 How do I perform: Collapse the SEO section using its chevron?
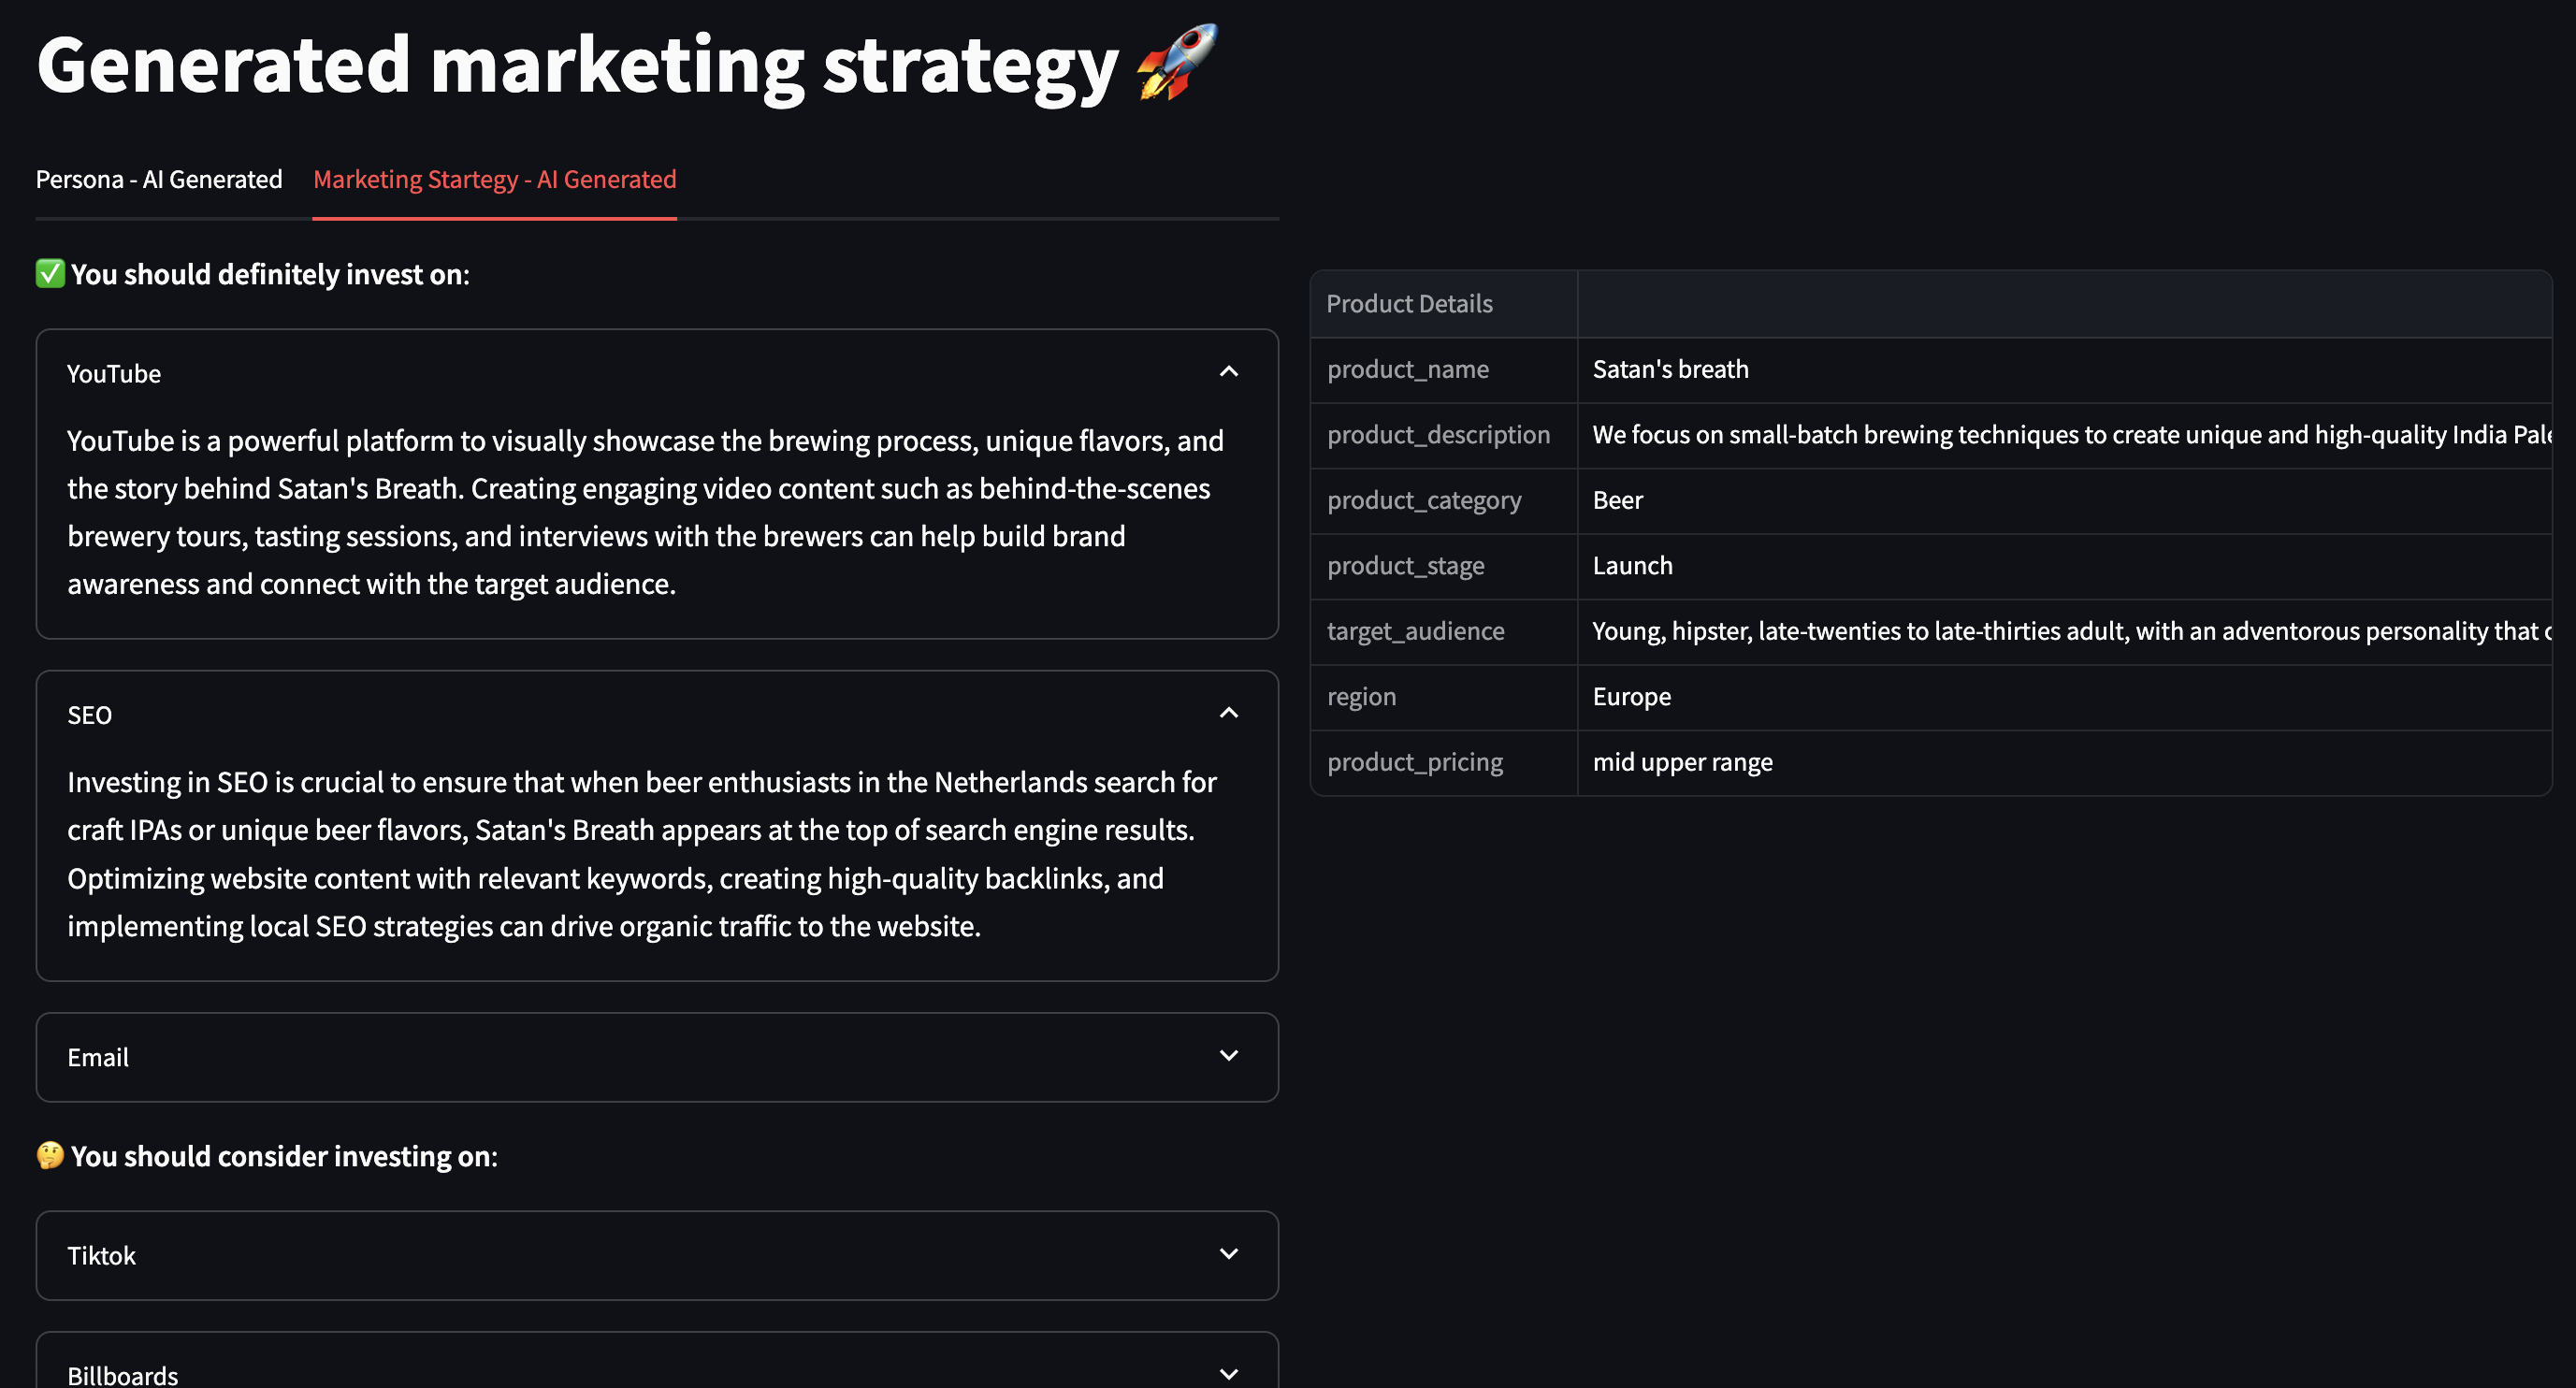pos(1228,712)
